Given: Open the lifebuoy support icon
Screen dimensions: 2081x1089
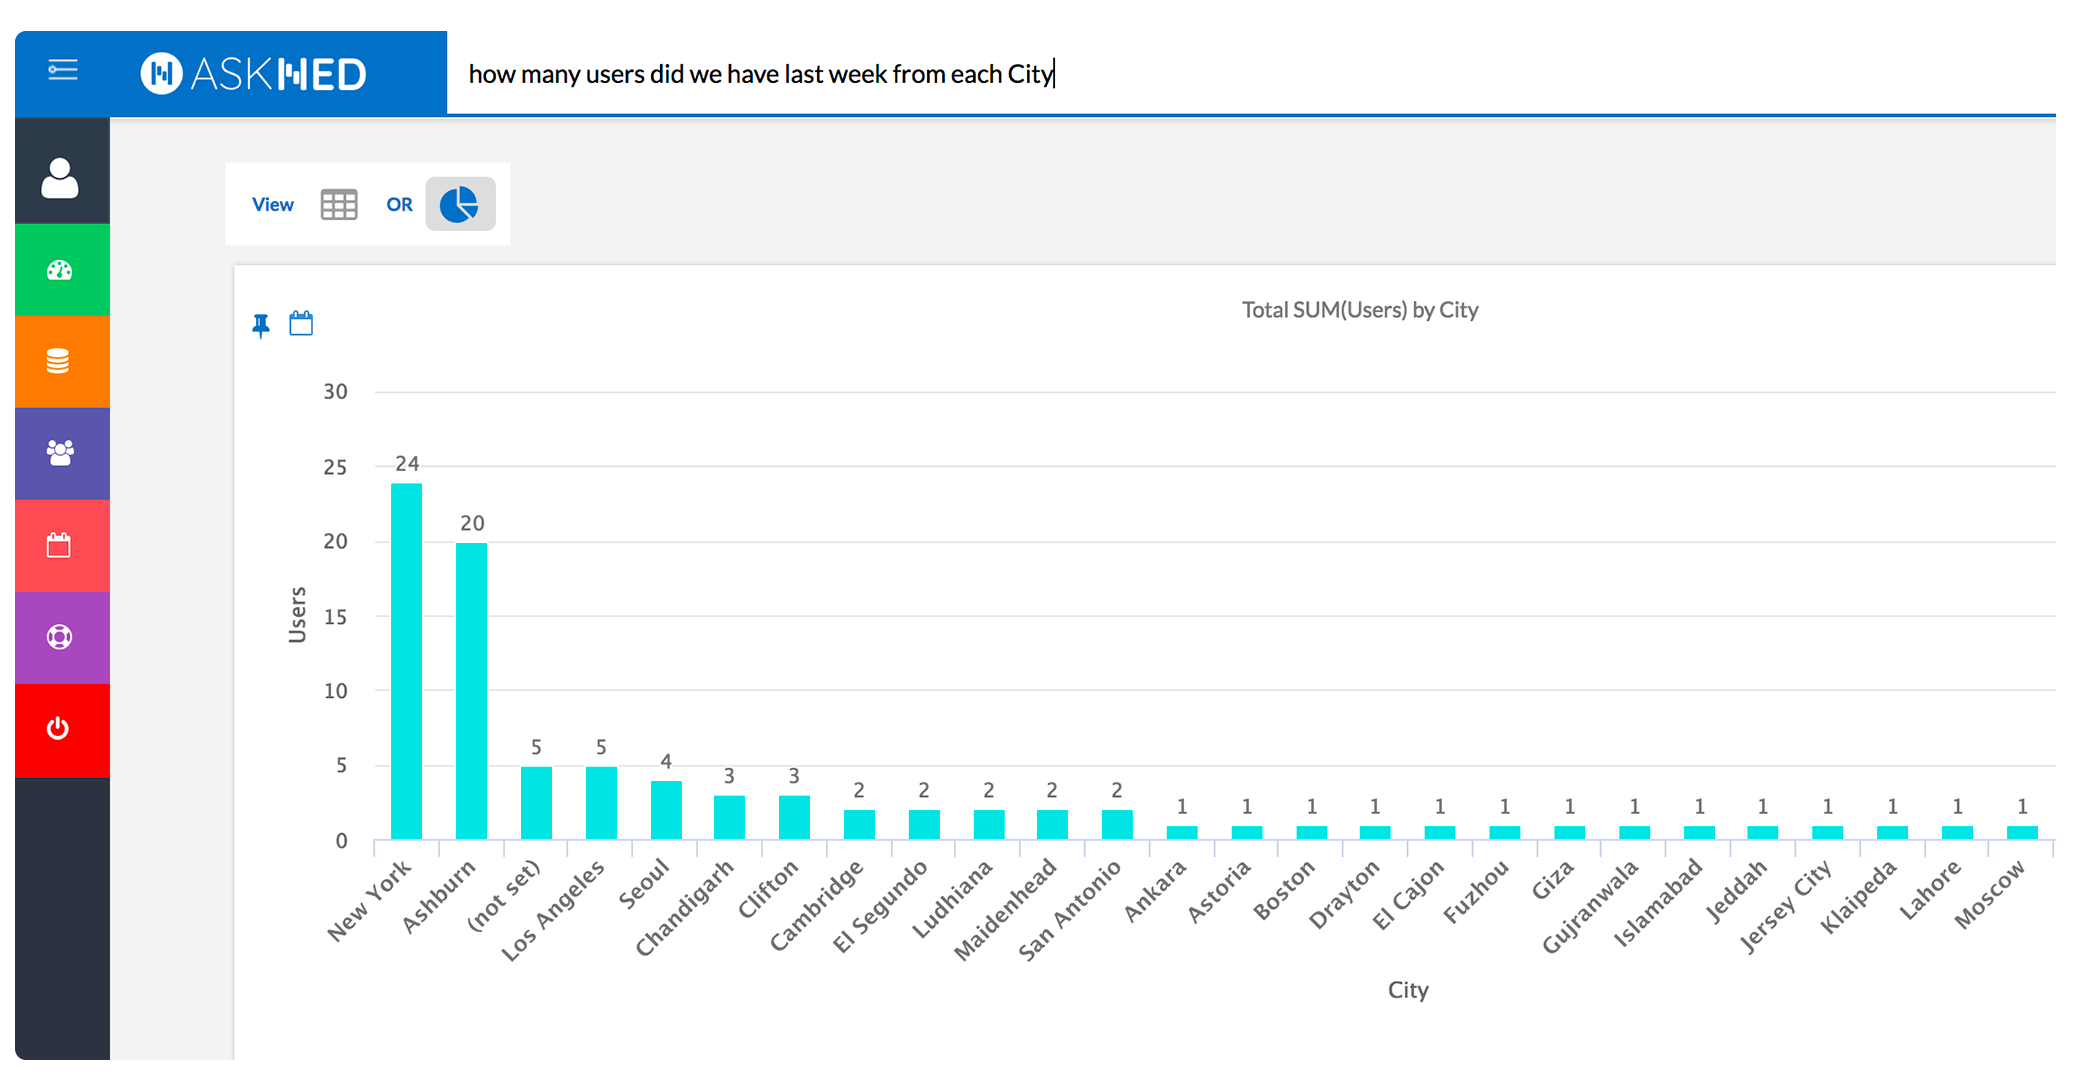Looking at the screenshot, I should pos(60,637).
